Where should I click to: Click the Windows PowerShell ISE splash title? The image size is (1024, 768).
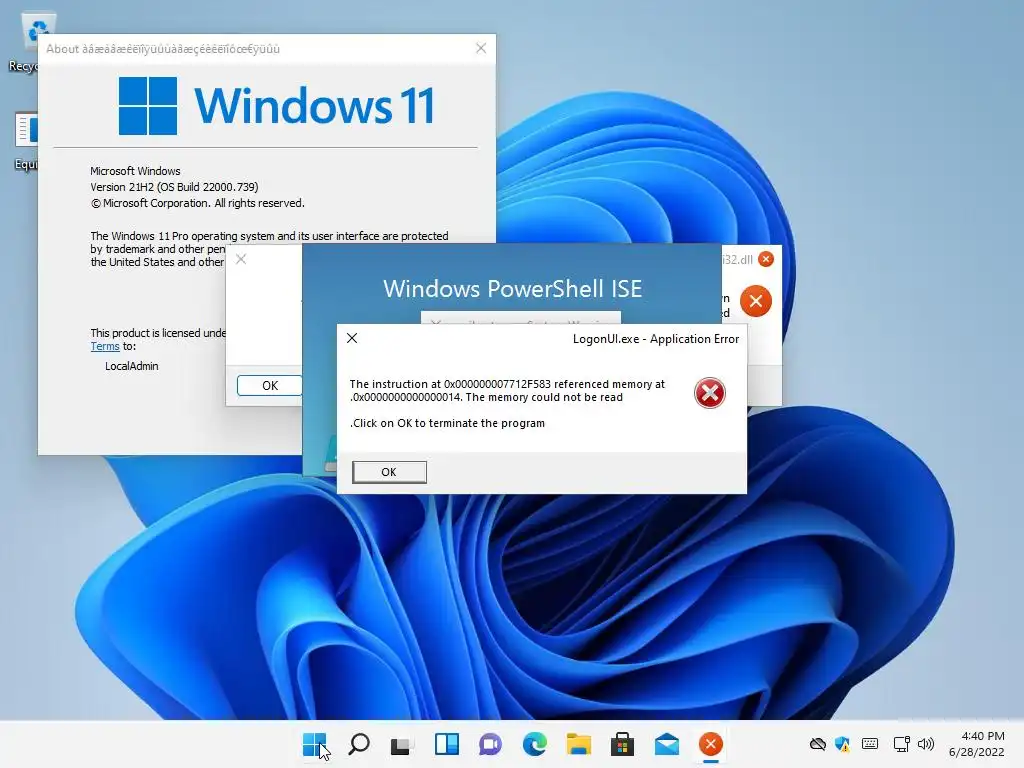(x=513, y=289)
